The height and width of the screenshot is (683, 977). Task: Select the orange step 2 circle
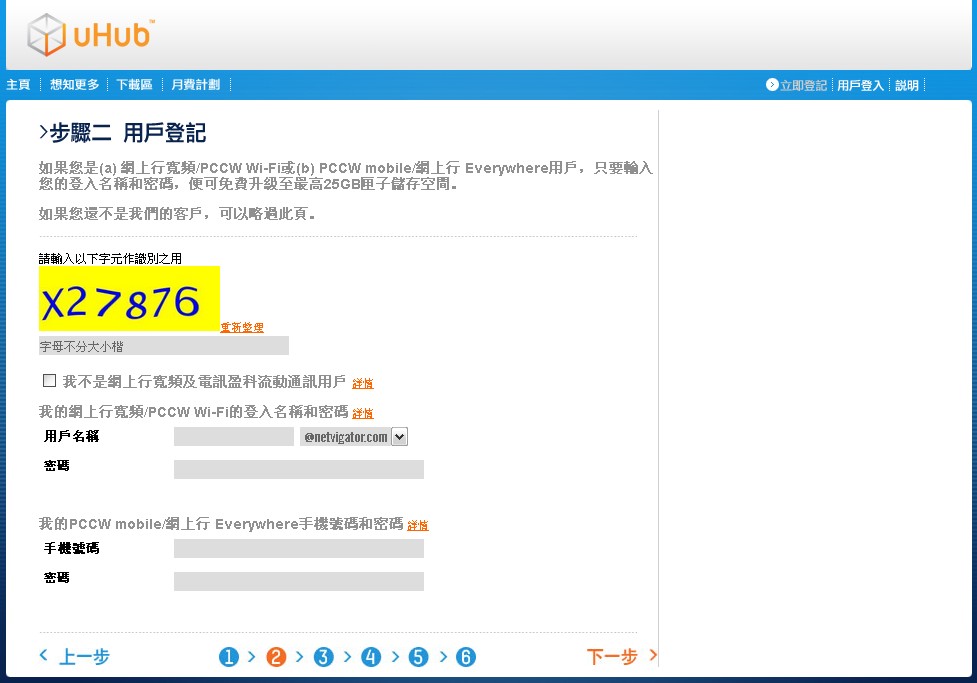pyautogui.click(x=276, y=657)
